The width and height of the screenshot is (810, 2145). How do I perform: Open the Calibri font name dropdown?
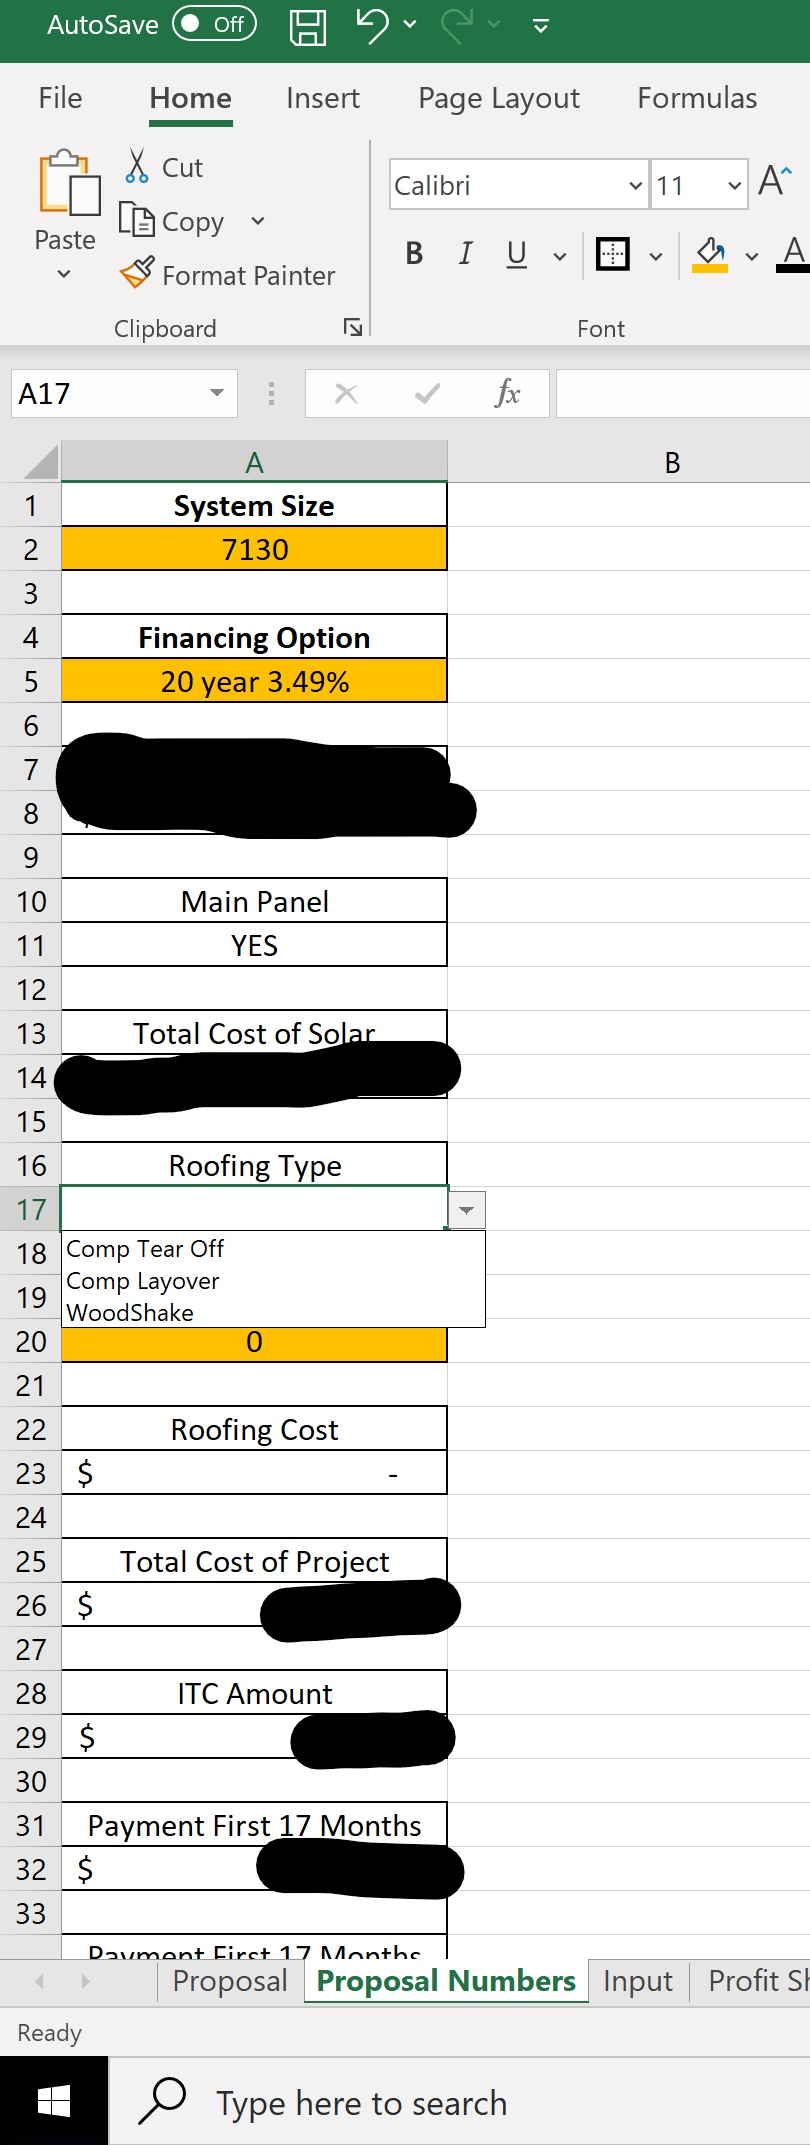coord(635,186)
